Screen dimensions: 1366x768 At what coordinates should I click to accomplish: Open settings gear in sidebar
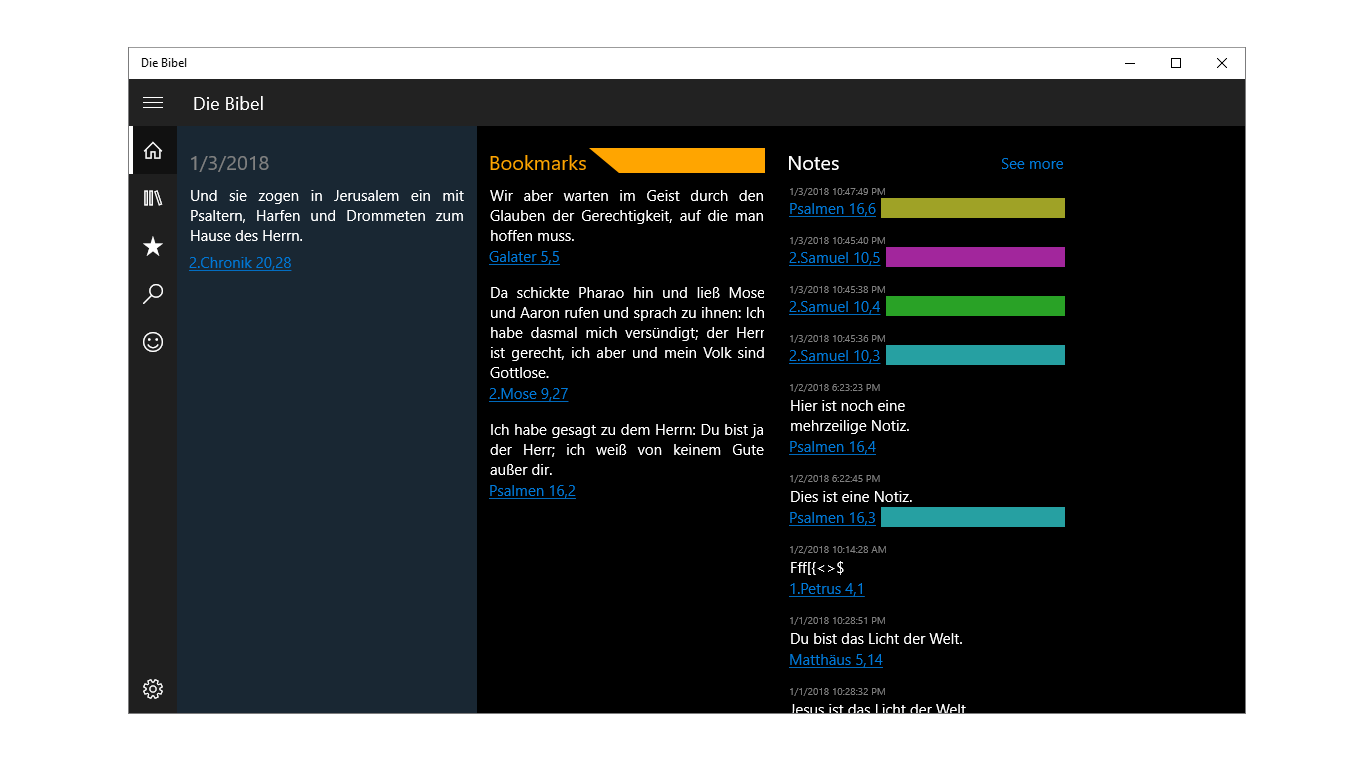point(153,689)
